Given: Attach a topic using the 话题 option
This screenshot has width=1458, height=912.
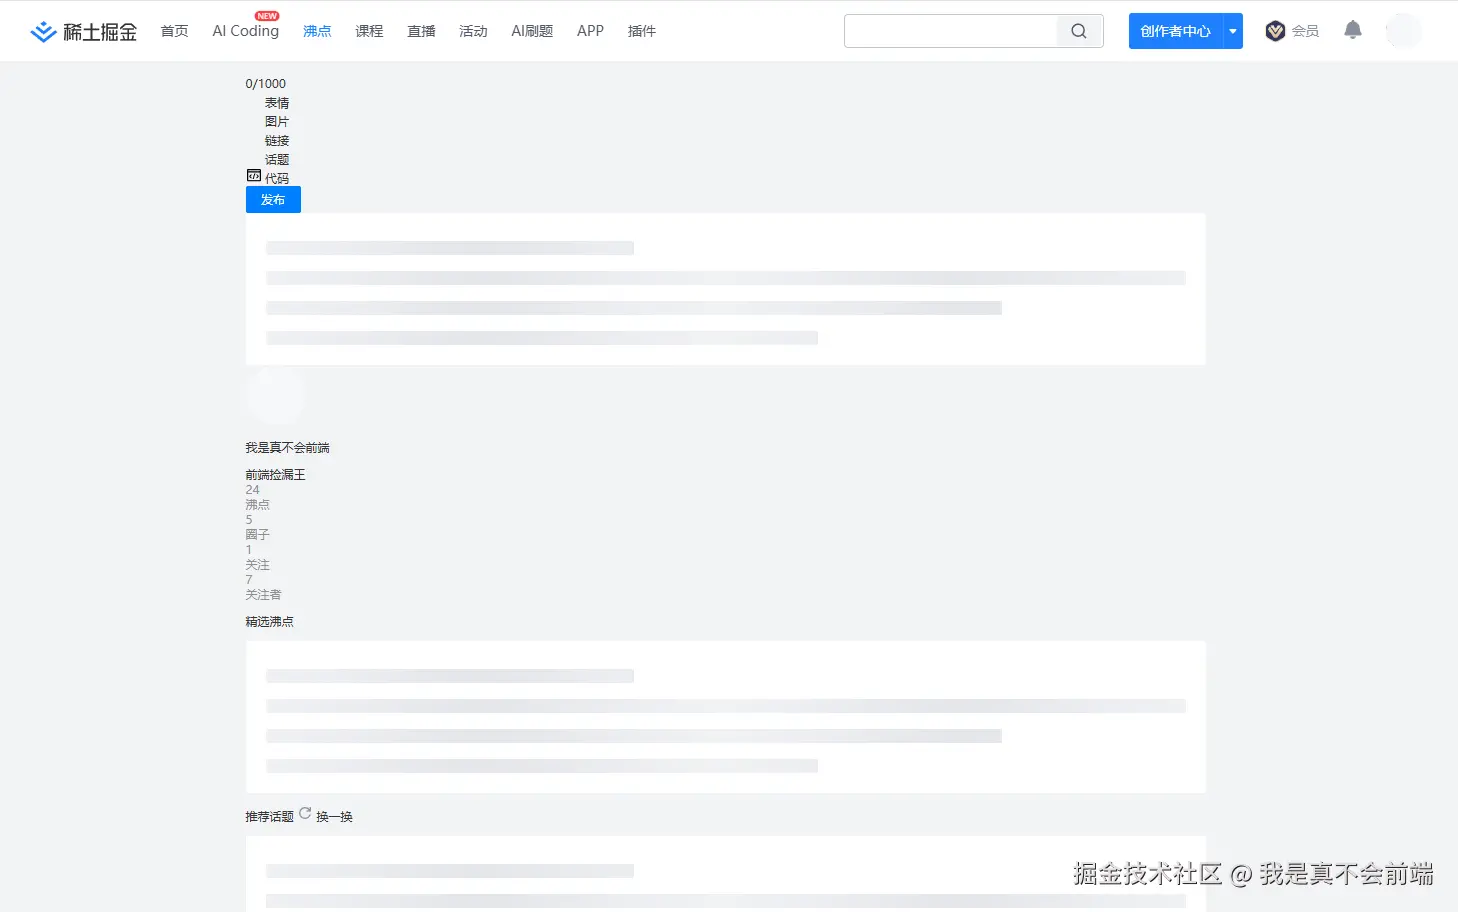Looking at the screenshot, I should pos(277,159).
